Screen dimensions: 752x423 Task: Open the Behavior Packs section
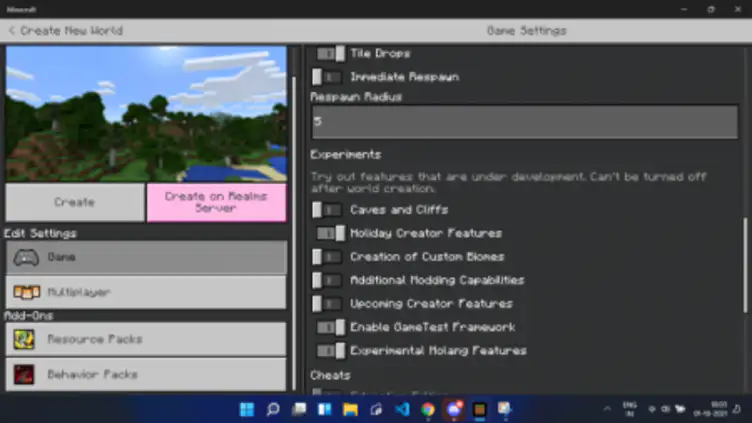146,375
